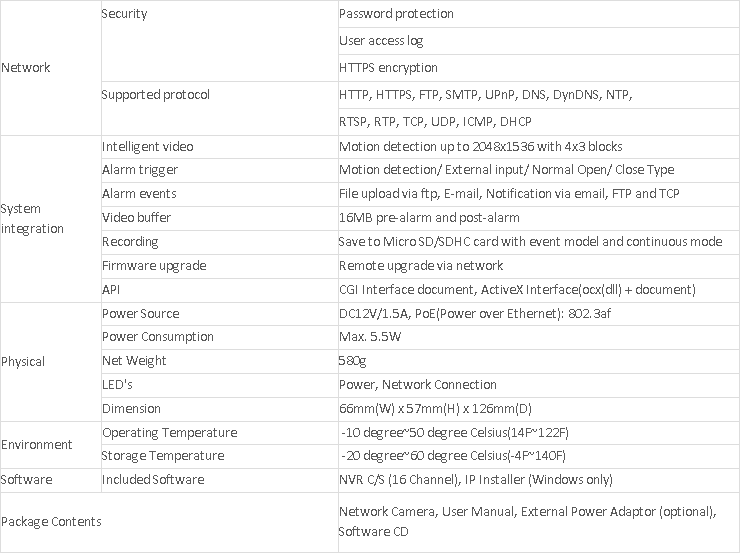Select 'Power, Network Connection' LED text

point(418,385)
